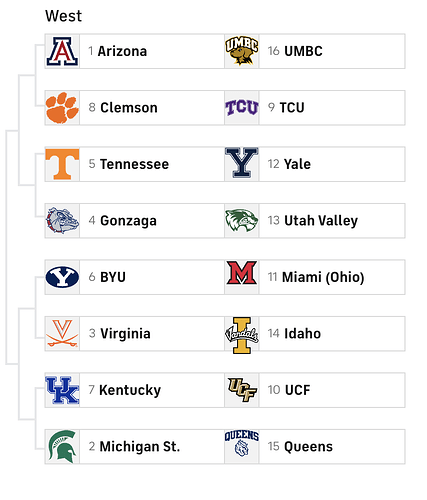The image size is (427, 500).
Task: Select the Kentucky UK logo
Action: [x=62, y=390]
